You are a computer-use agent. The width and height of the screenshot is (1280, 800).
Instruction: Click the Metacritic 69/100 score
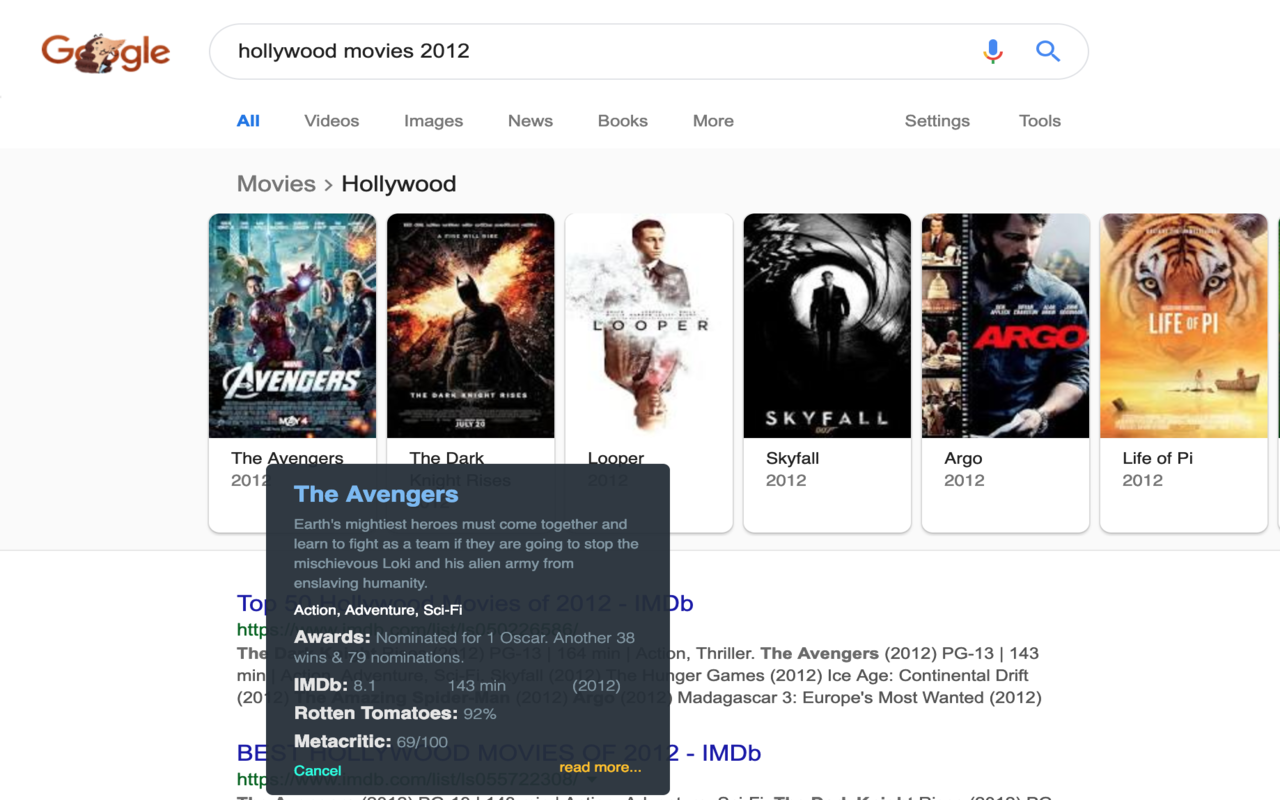(x=371, y=741)
